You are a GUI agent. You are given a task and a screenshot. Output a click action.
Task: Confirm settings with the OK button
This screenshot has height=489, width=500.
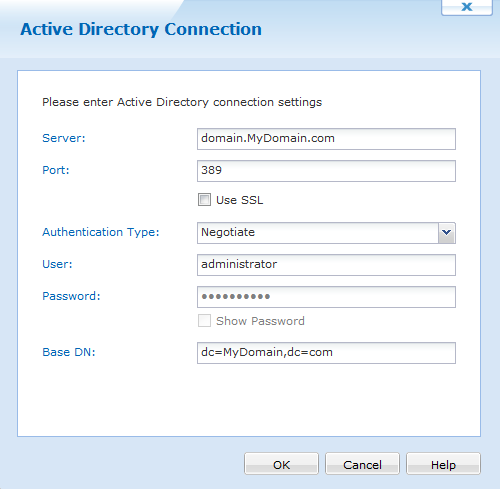[281, 464]
